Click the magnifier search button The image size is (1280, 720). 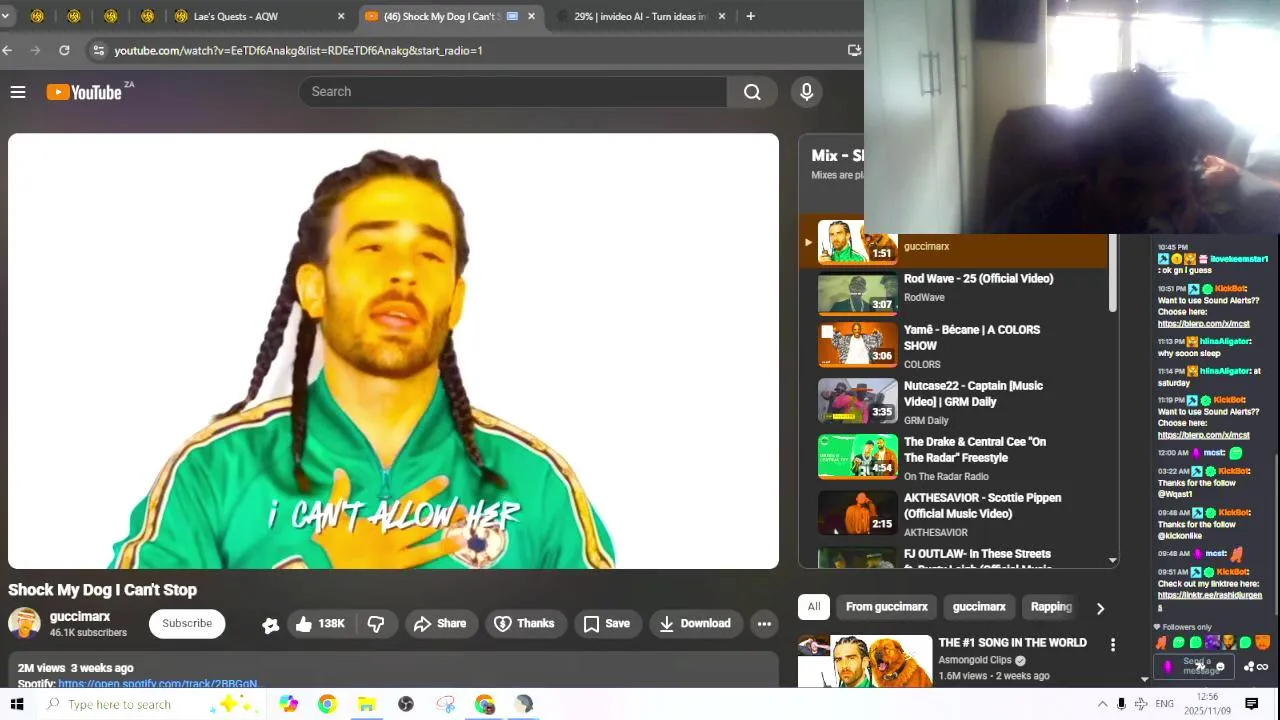[x=752, y=92]
